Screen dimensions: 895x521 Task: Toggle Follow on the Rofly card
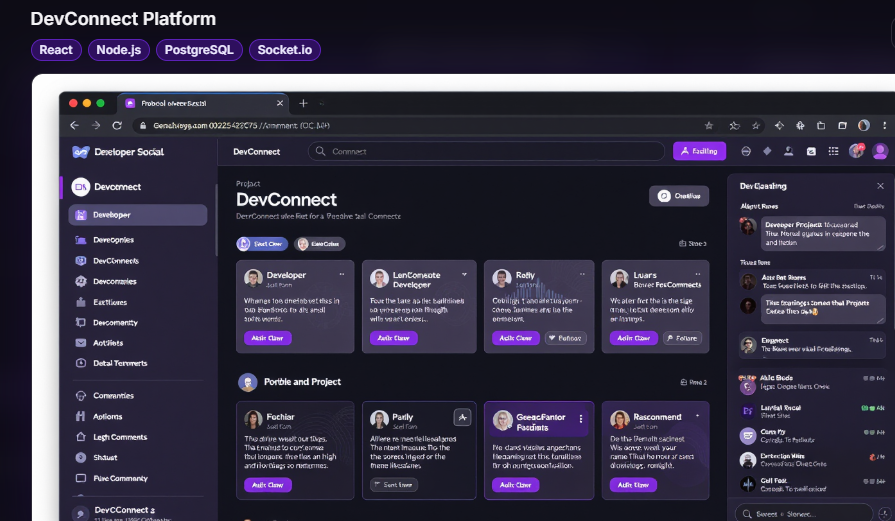565,338
